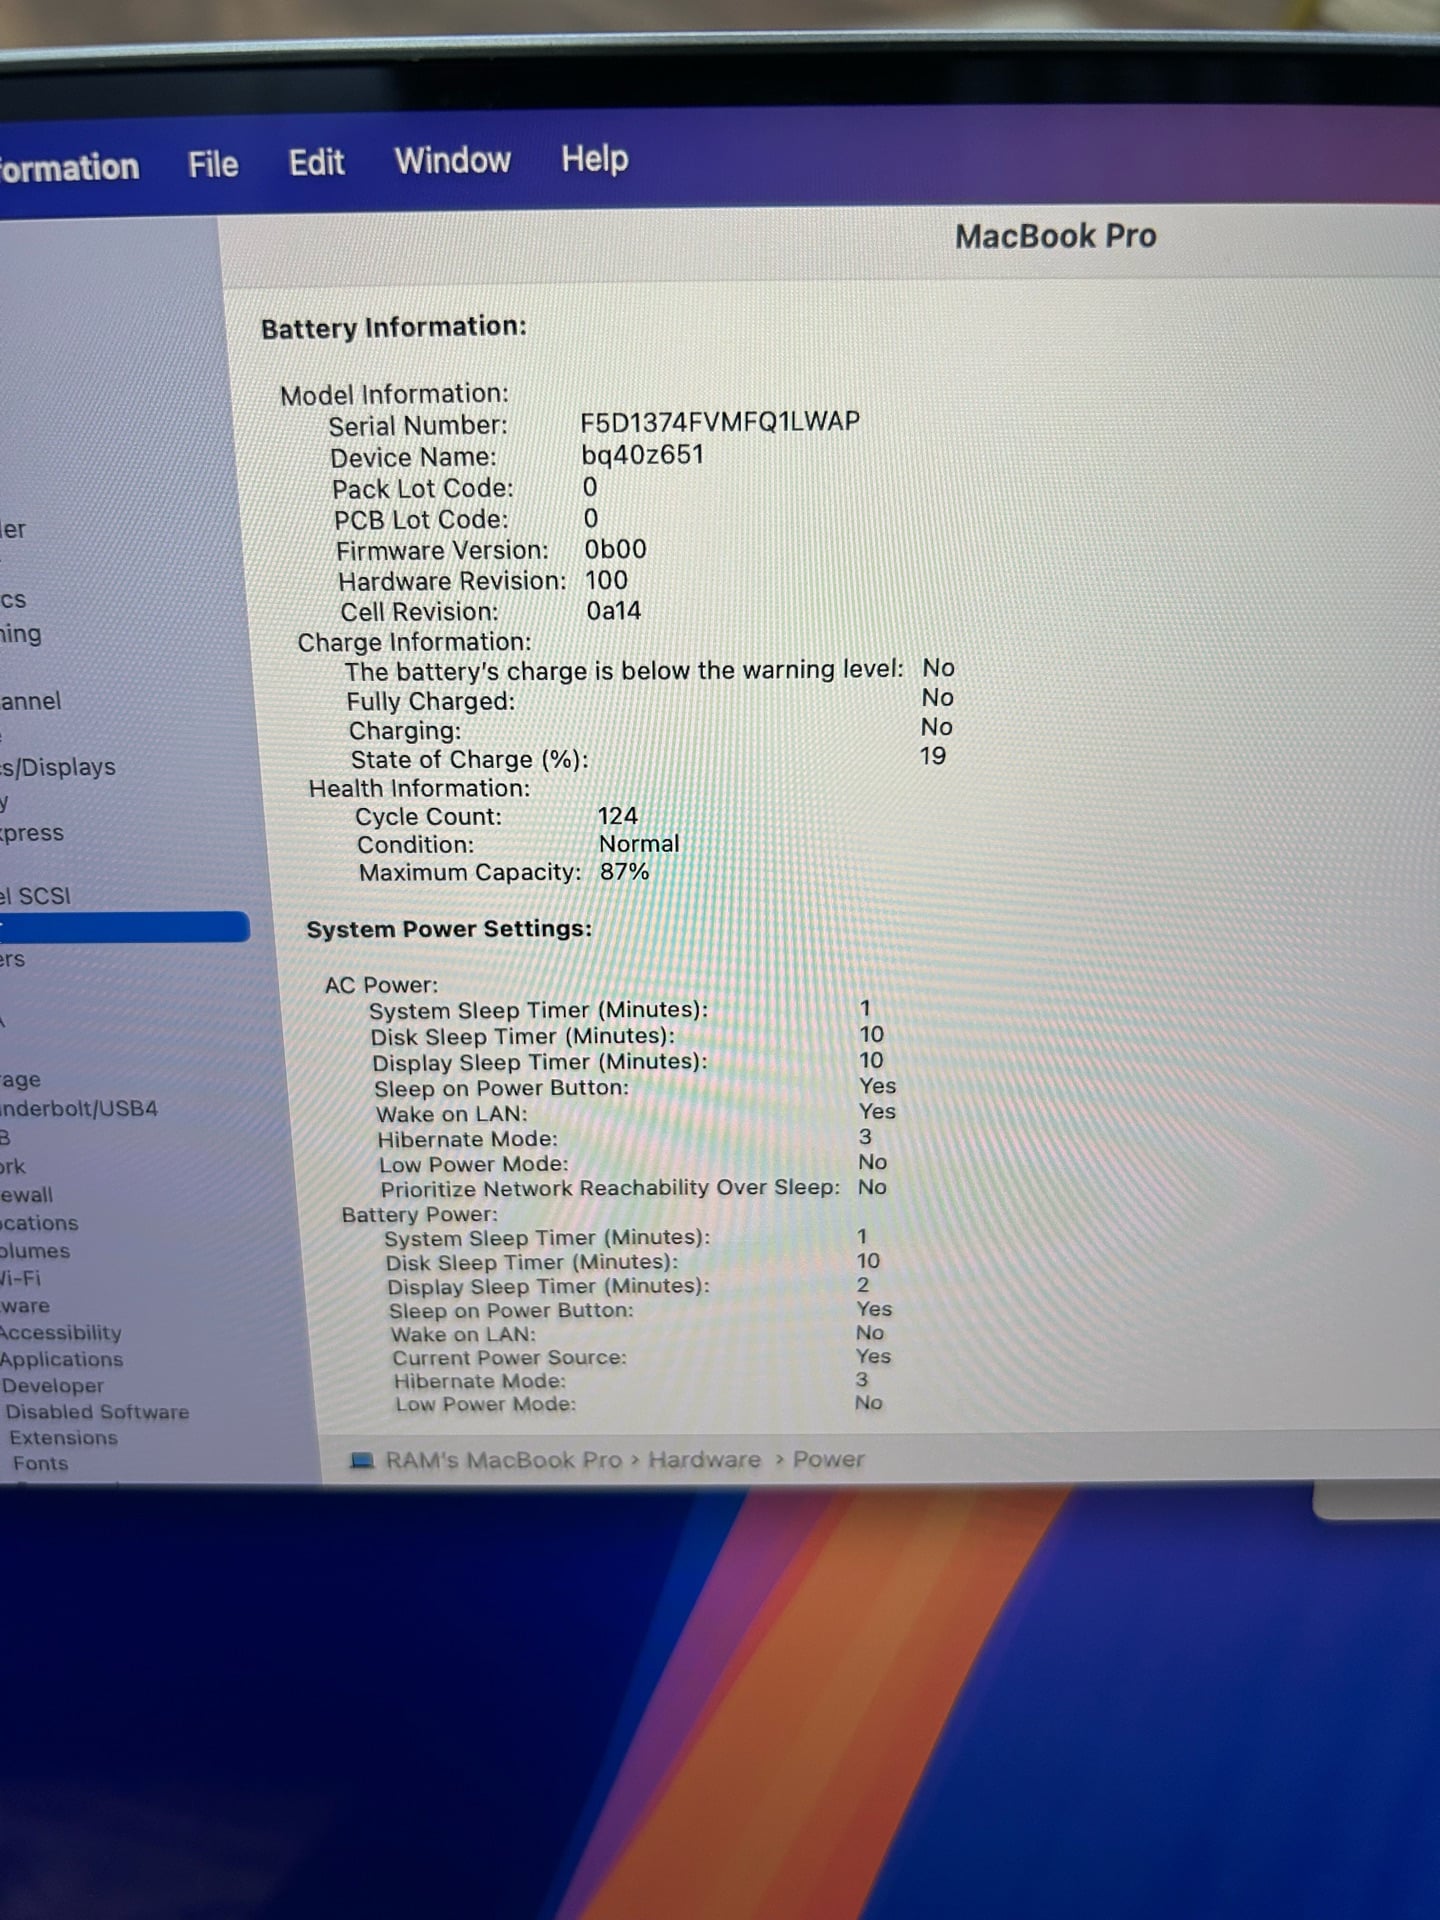Screen dimensions: 1440x1920
Task: Click State of Charge value 19
Action: (x=932, y=756)
